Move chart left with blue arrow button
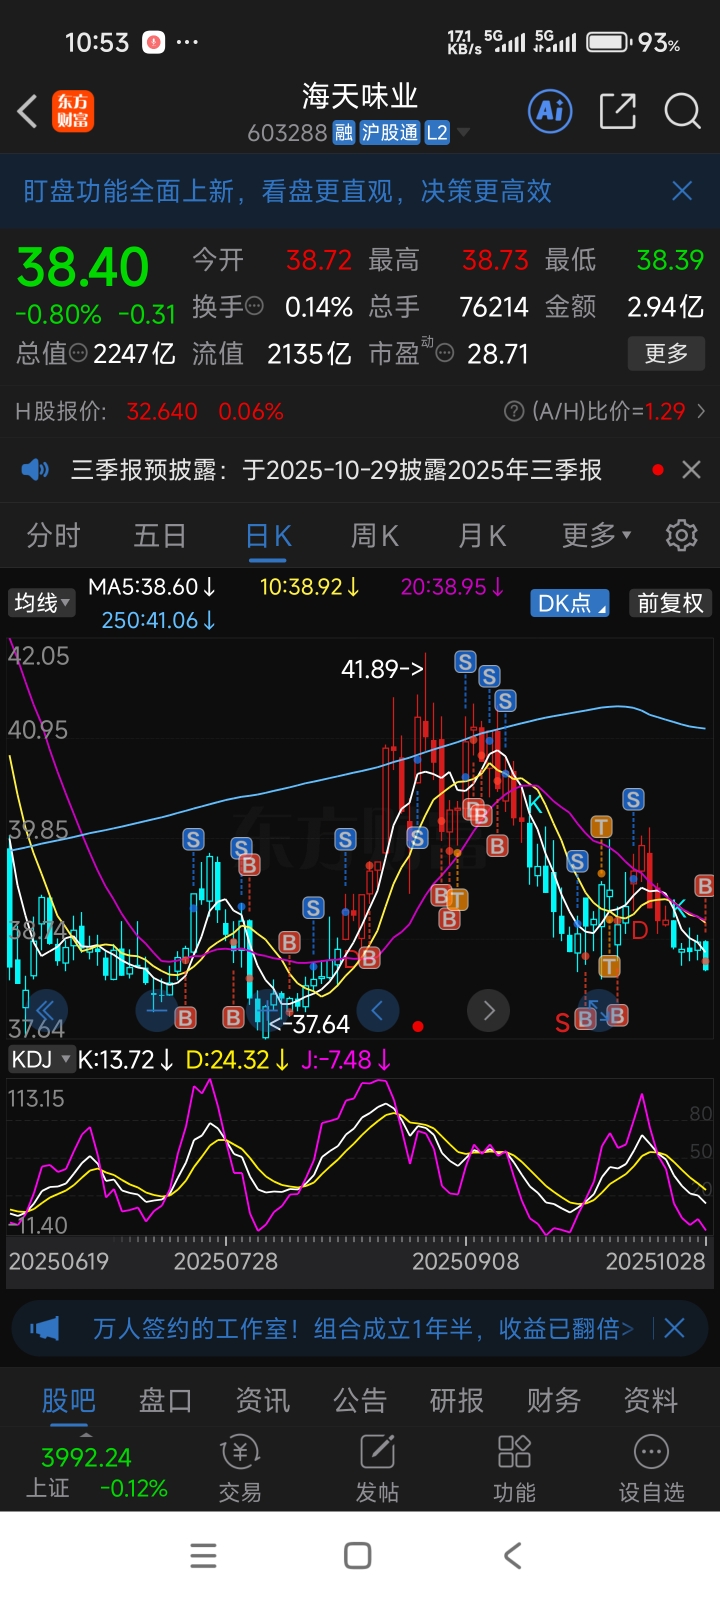 377,1011
